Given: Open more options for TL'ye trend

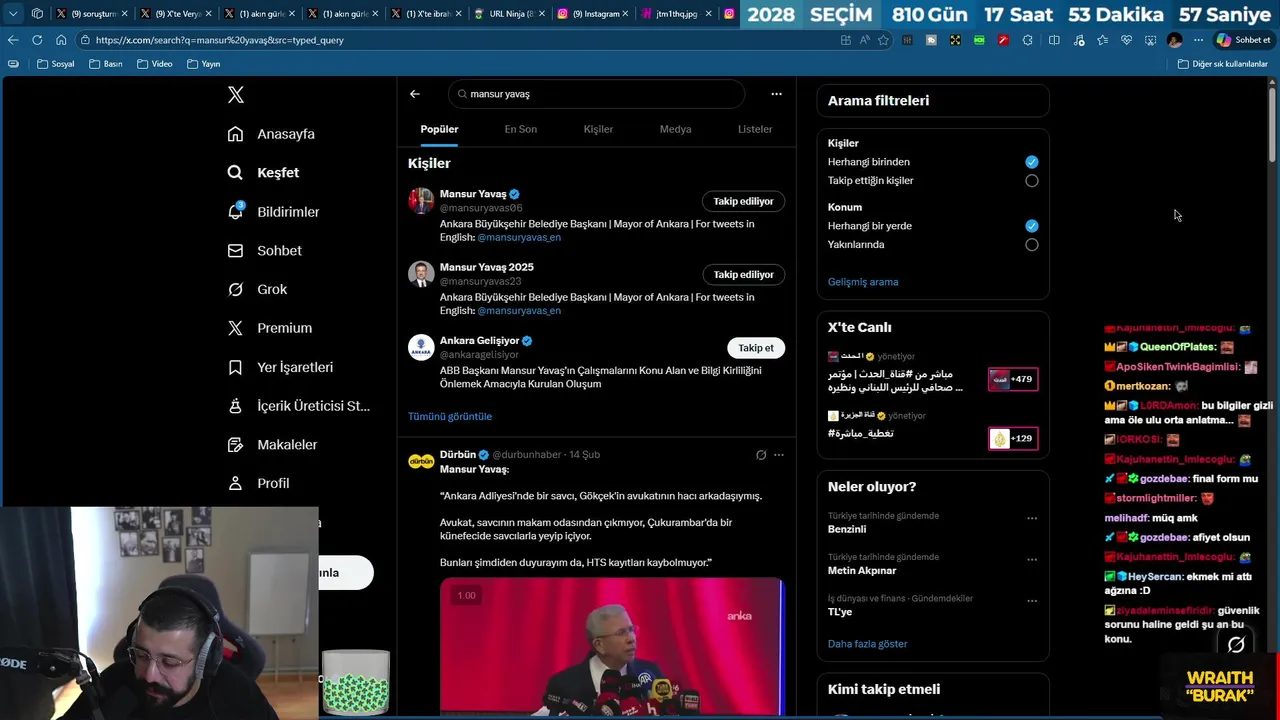Looking at the screenshot, I should [1031, 601].
